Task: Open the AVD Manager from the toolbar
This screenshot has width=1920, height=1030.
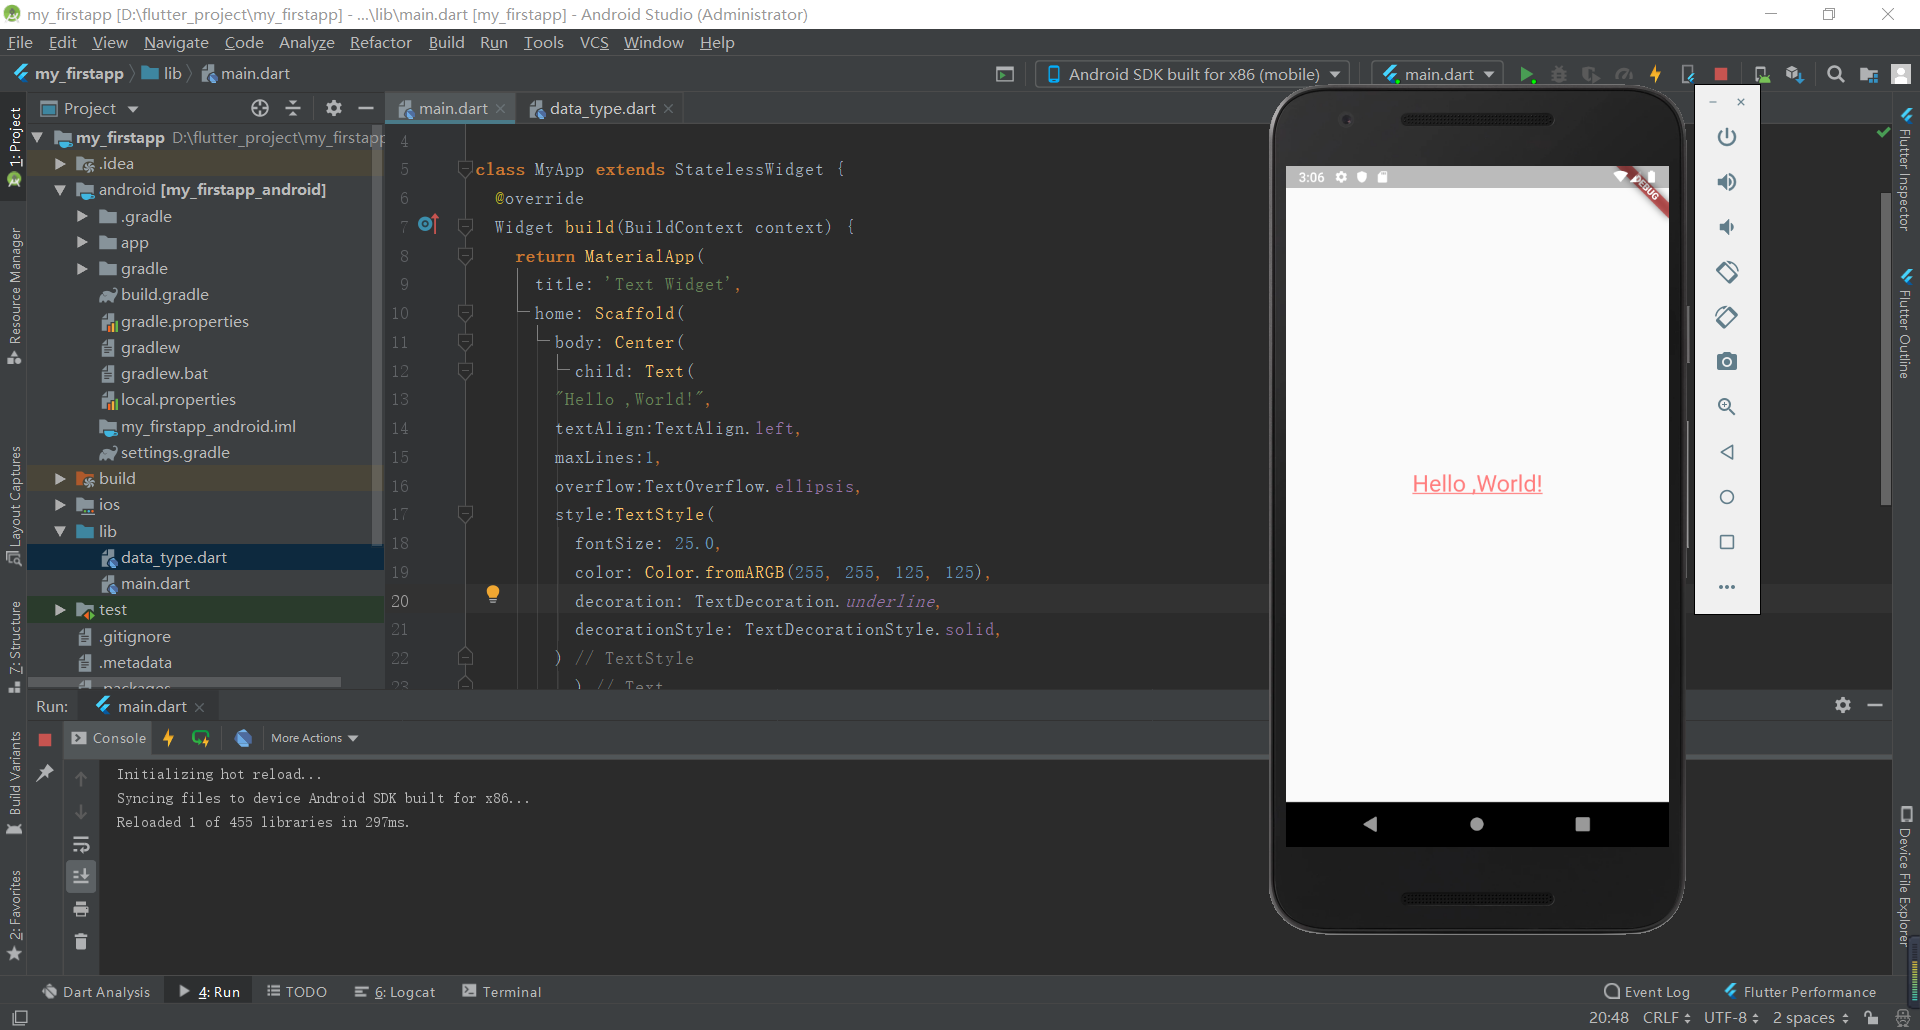Action: tap(1761, 73)
